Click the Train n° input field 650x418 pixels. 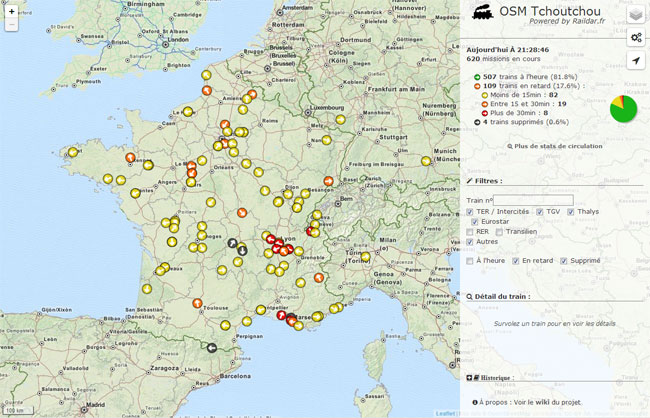click(x=536, y=200)
